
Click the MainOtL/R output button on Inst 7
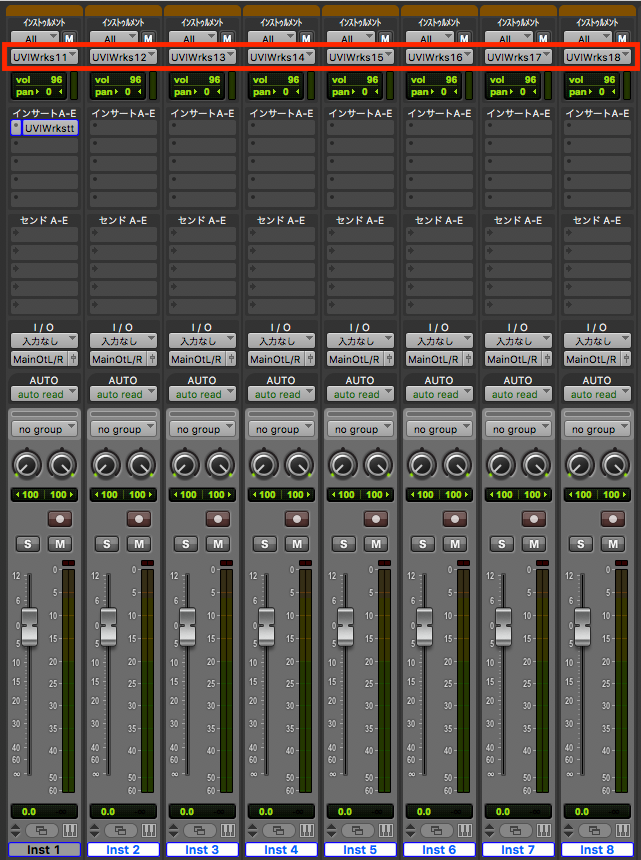coord(512,359)
